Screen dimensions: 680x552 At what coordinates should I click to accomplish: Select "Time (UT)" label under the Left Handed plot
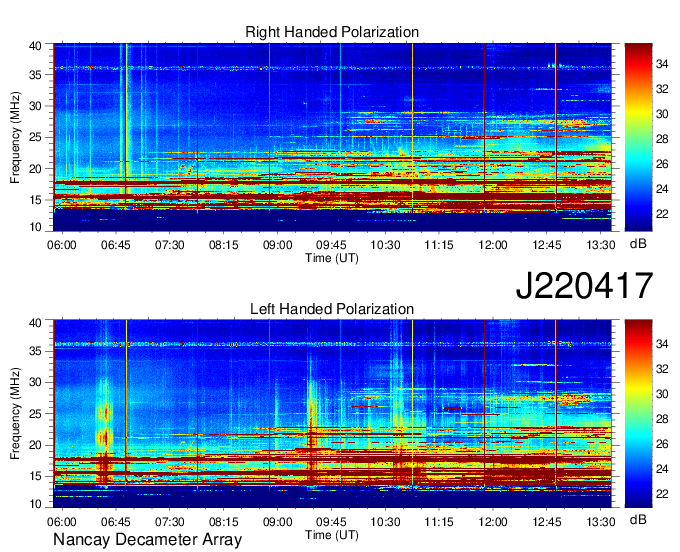pos(332,535)
